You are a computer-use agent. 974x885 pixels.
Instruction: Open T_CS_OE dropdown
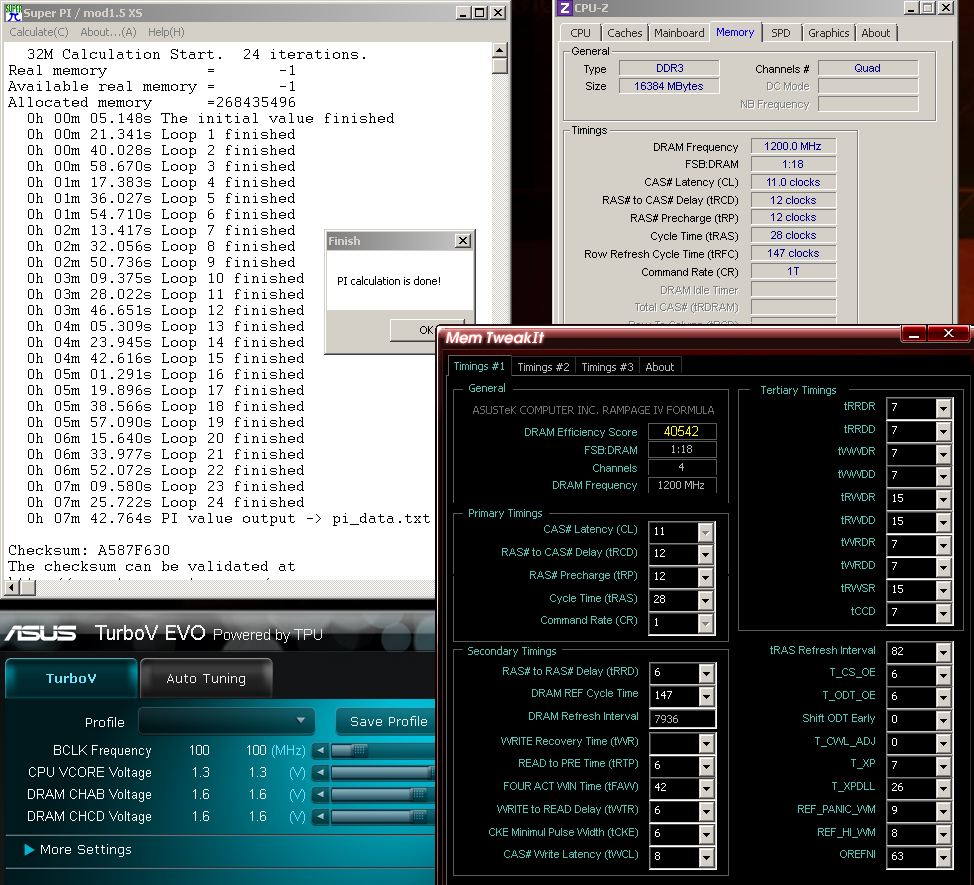click(x=943, y=674)
